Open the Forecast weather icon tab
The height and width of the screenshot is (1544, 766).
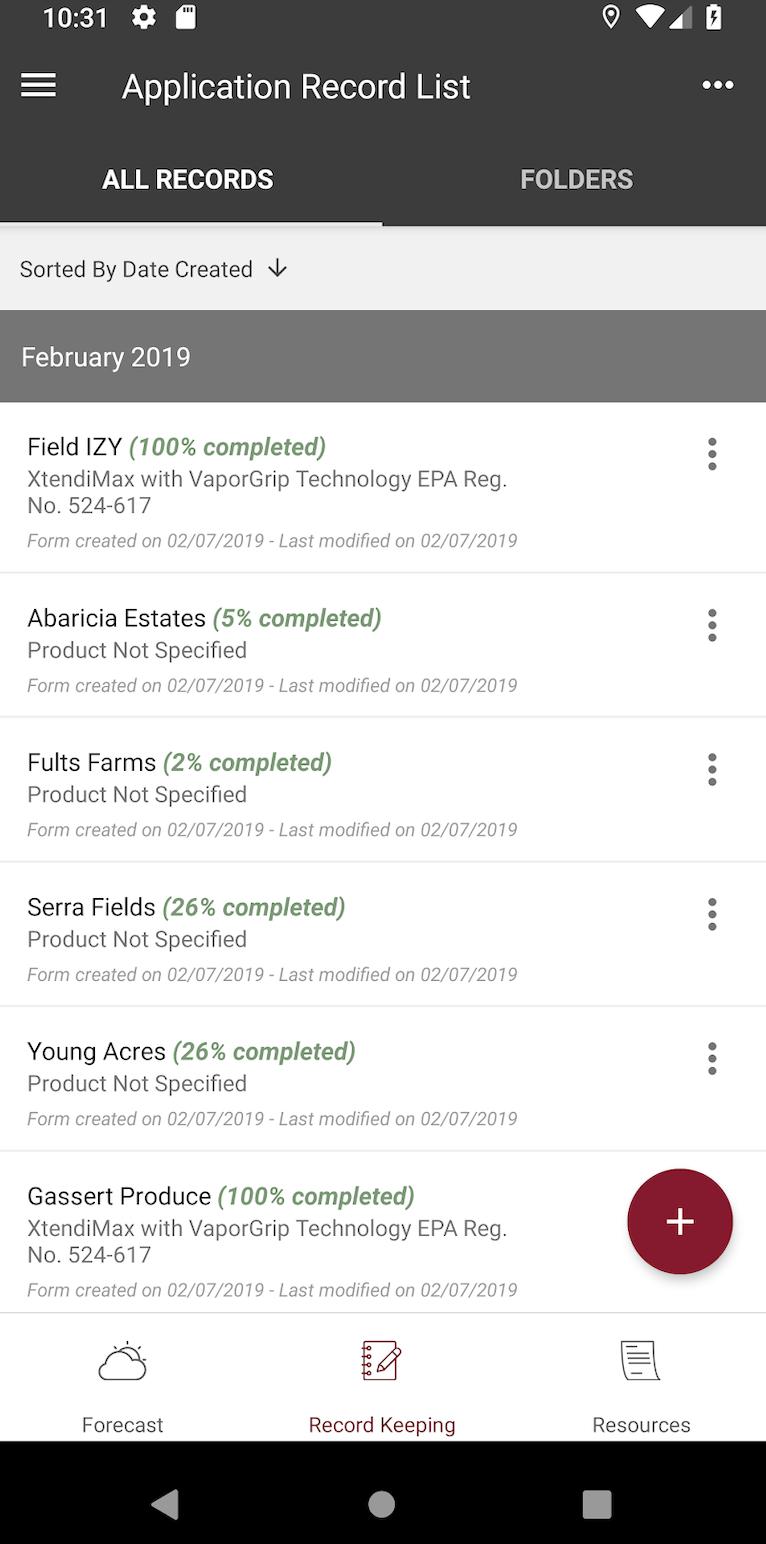(123, 1362)
